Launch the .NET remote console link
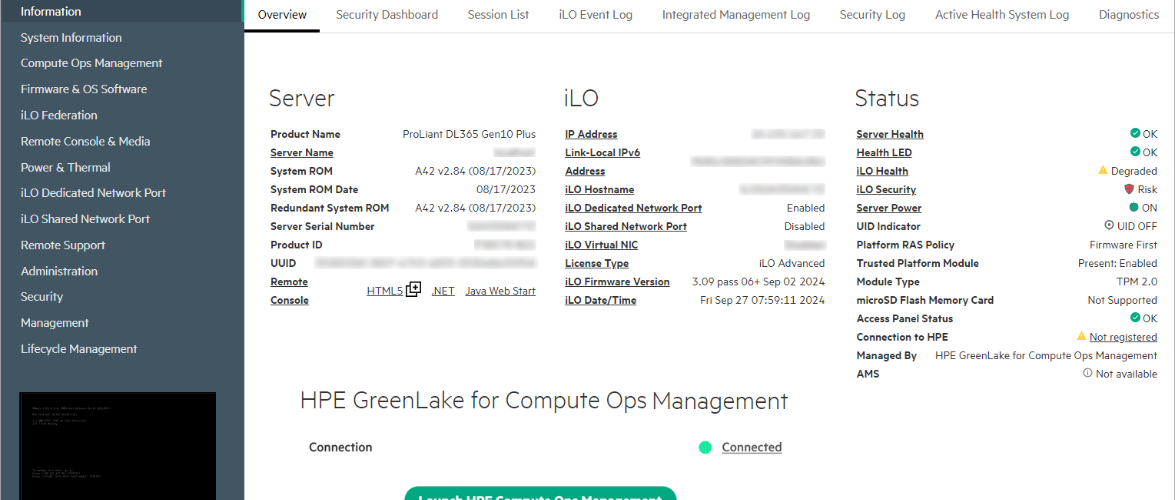The height and width of the screenshot is (500, 1175). pos(443,291)
